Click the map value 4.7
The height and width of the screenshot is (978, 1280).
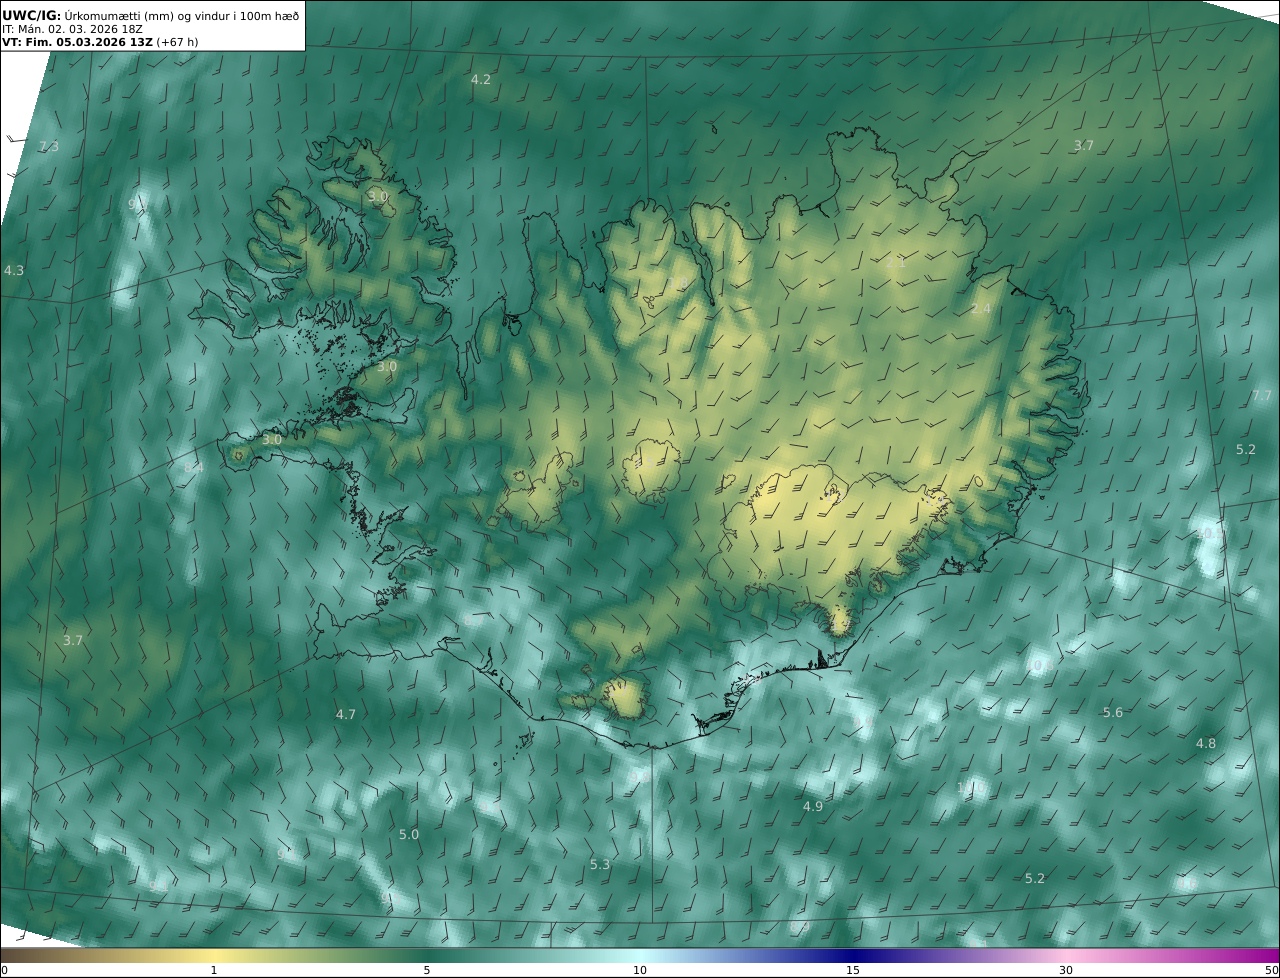[346, 714]
